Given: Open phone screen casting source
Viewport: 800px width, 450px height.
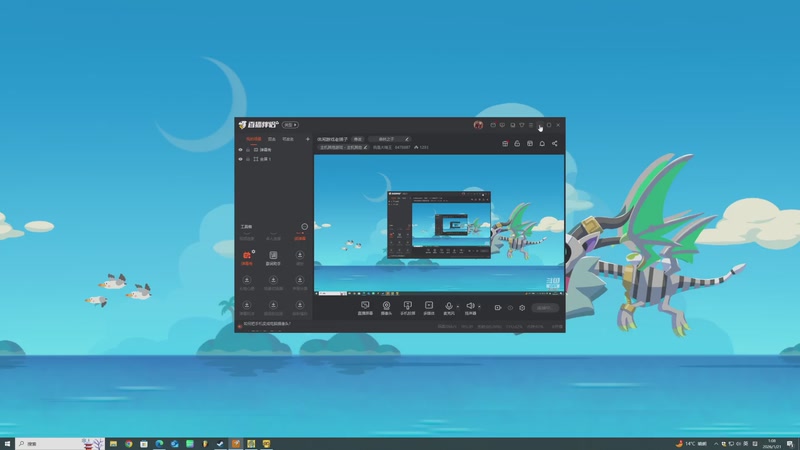Looking at the screenshot, I should pyautogui.click(x=407, y=308).
